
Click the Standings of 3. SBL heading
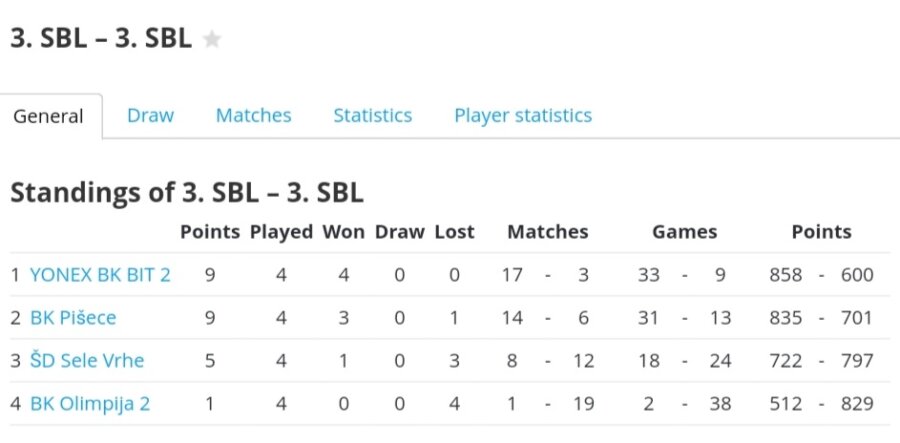click(x=186, y=192)
